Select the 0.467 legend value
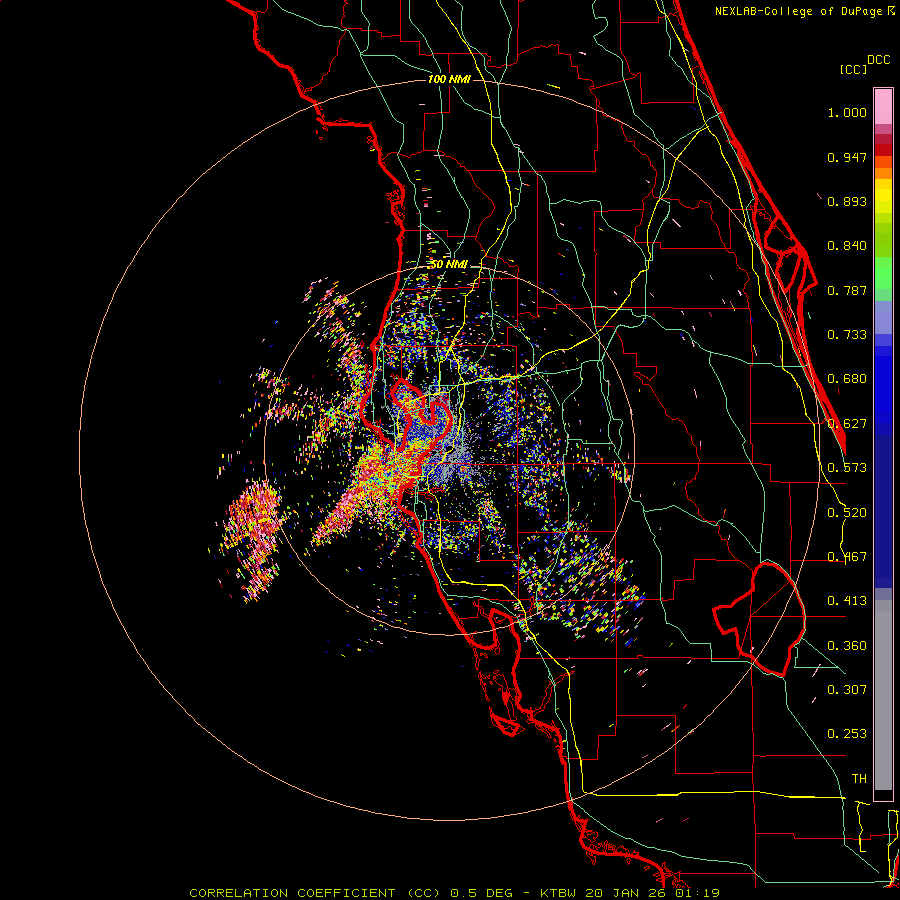900x900 pixels. click(x=847, y=557)
